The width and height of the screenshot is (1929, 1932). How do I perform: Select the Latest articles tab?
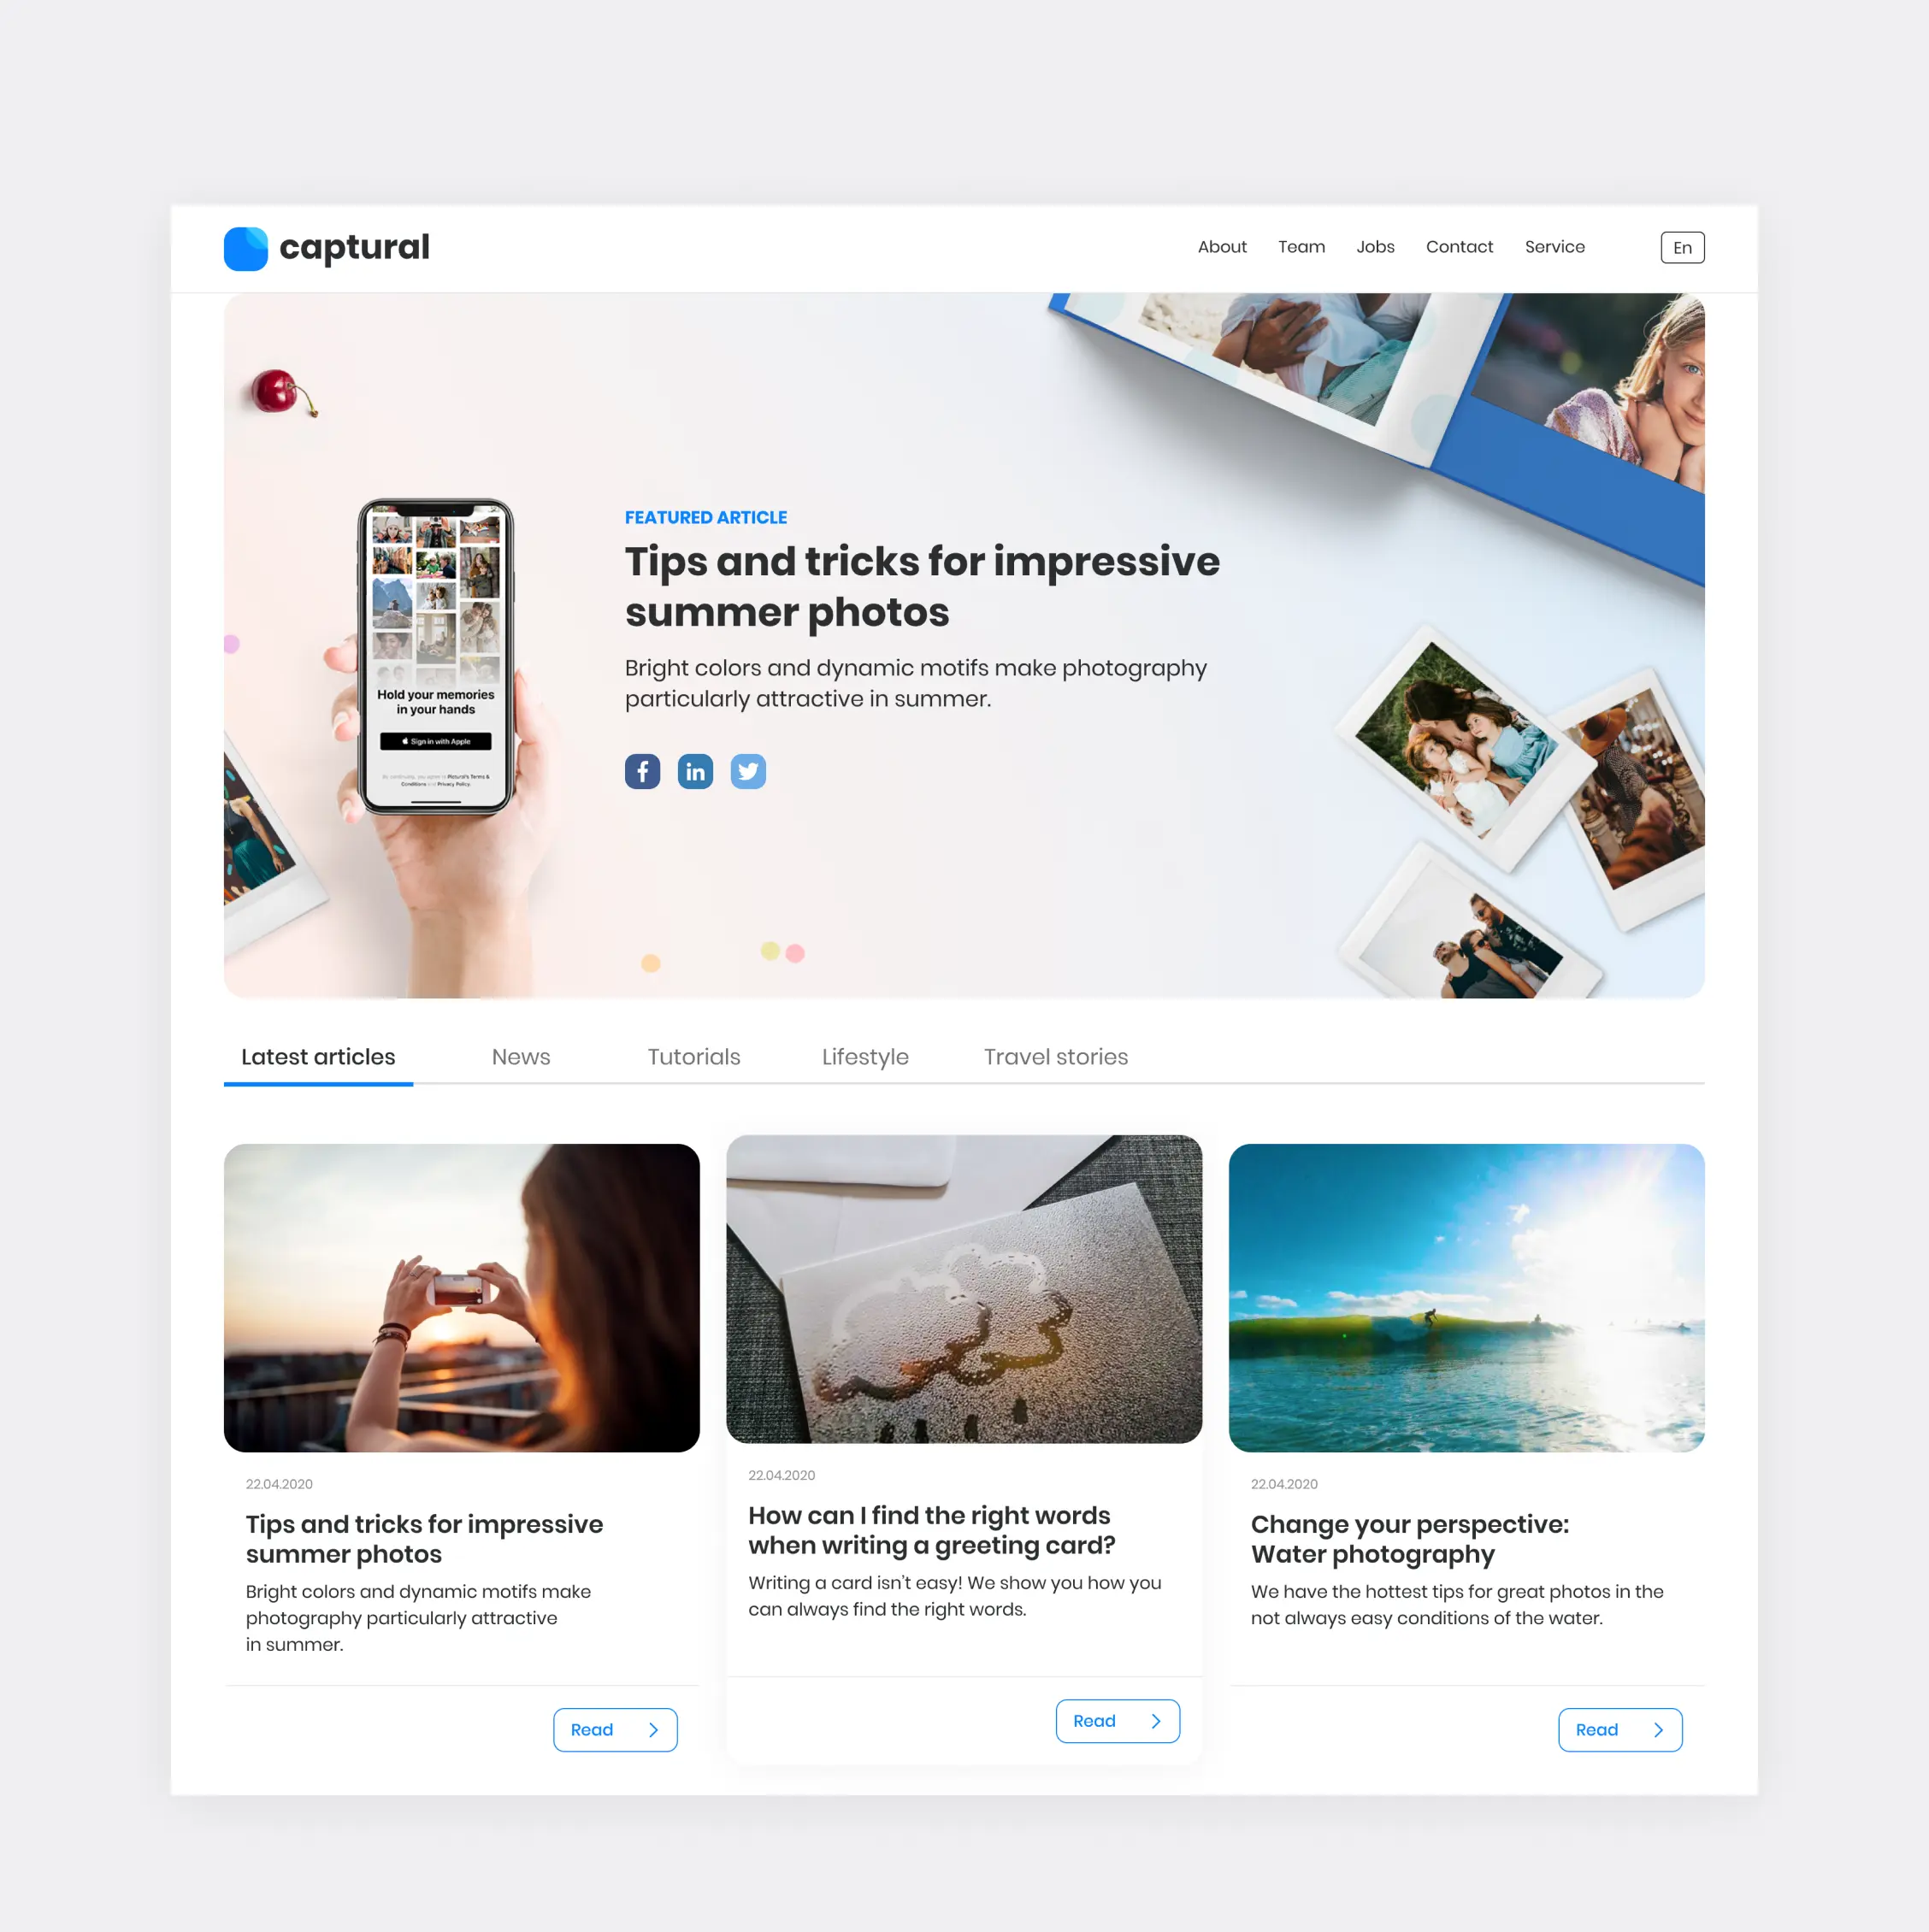pos(318,1056)
